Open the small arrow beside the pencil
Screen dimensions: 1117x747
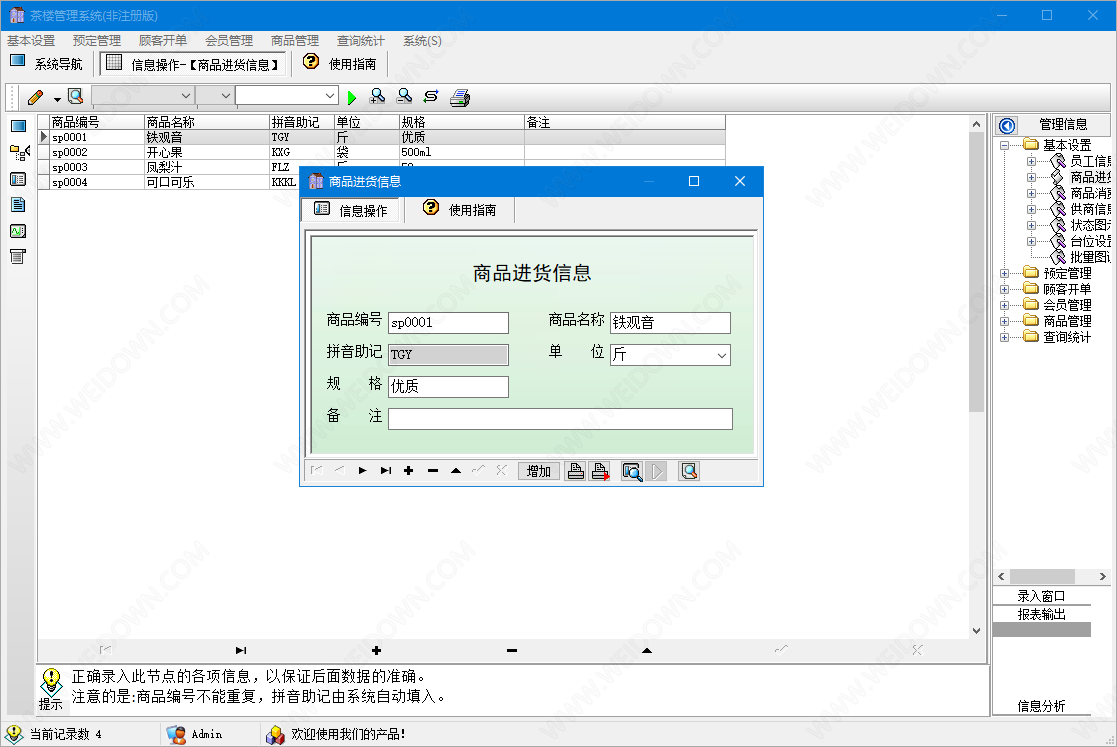tap(57, 100)
